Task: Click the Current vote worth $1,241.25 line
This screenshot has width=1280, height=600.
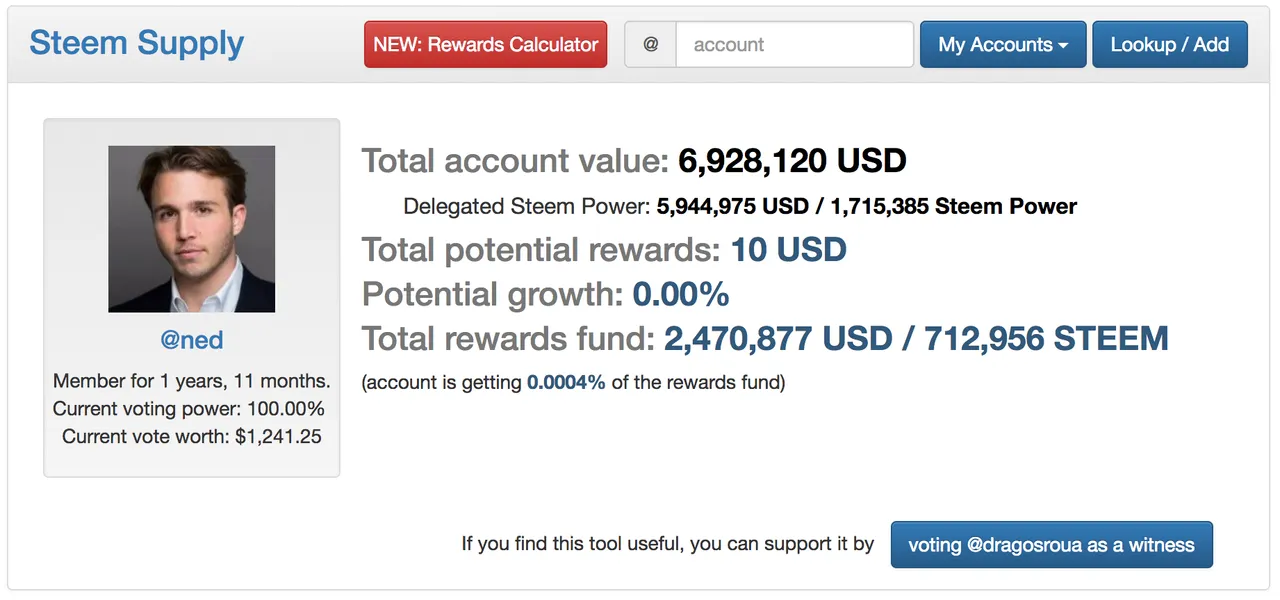Action: click(192, 437)
